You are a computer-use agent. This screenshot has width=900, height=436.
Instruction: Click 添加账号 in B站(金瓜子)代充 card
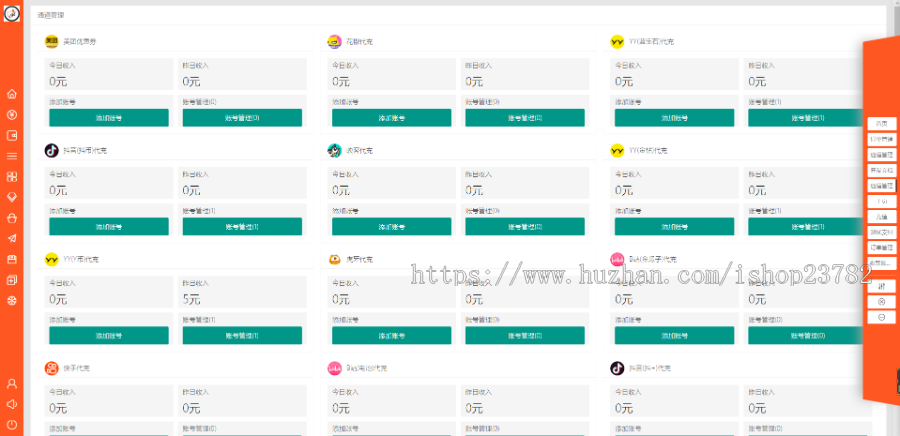coord(674,336)
